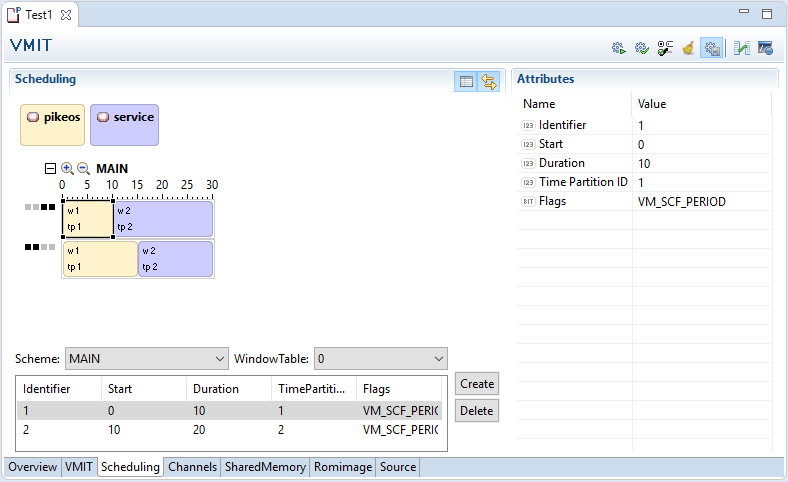Switch to the Channels tab

tap(192, 467)
